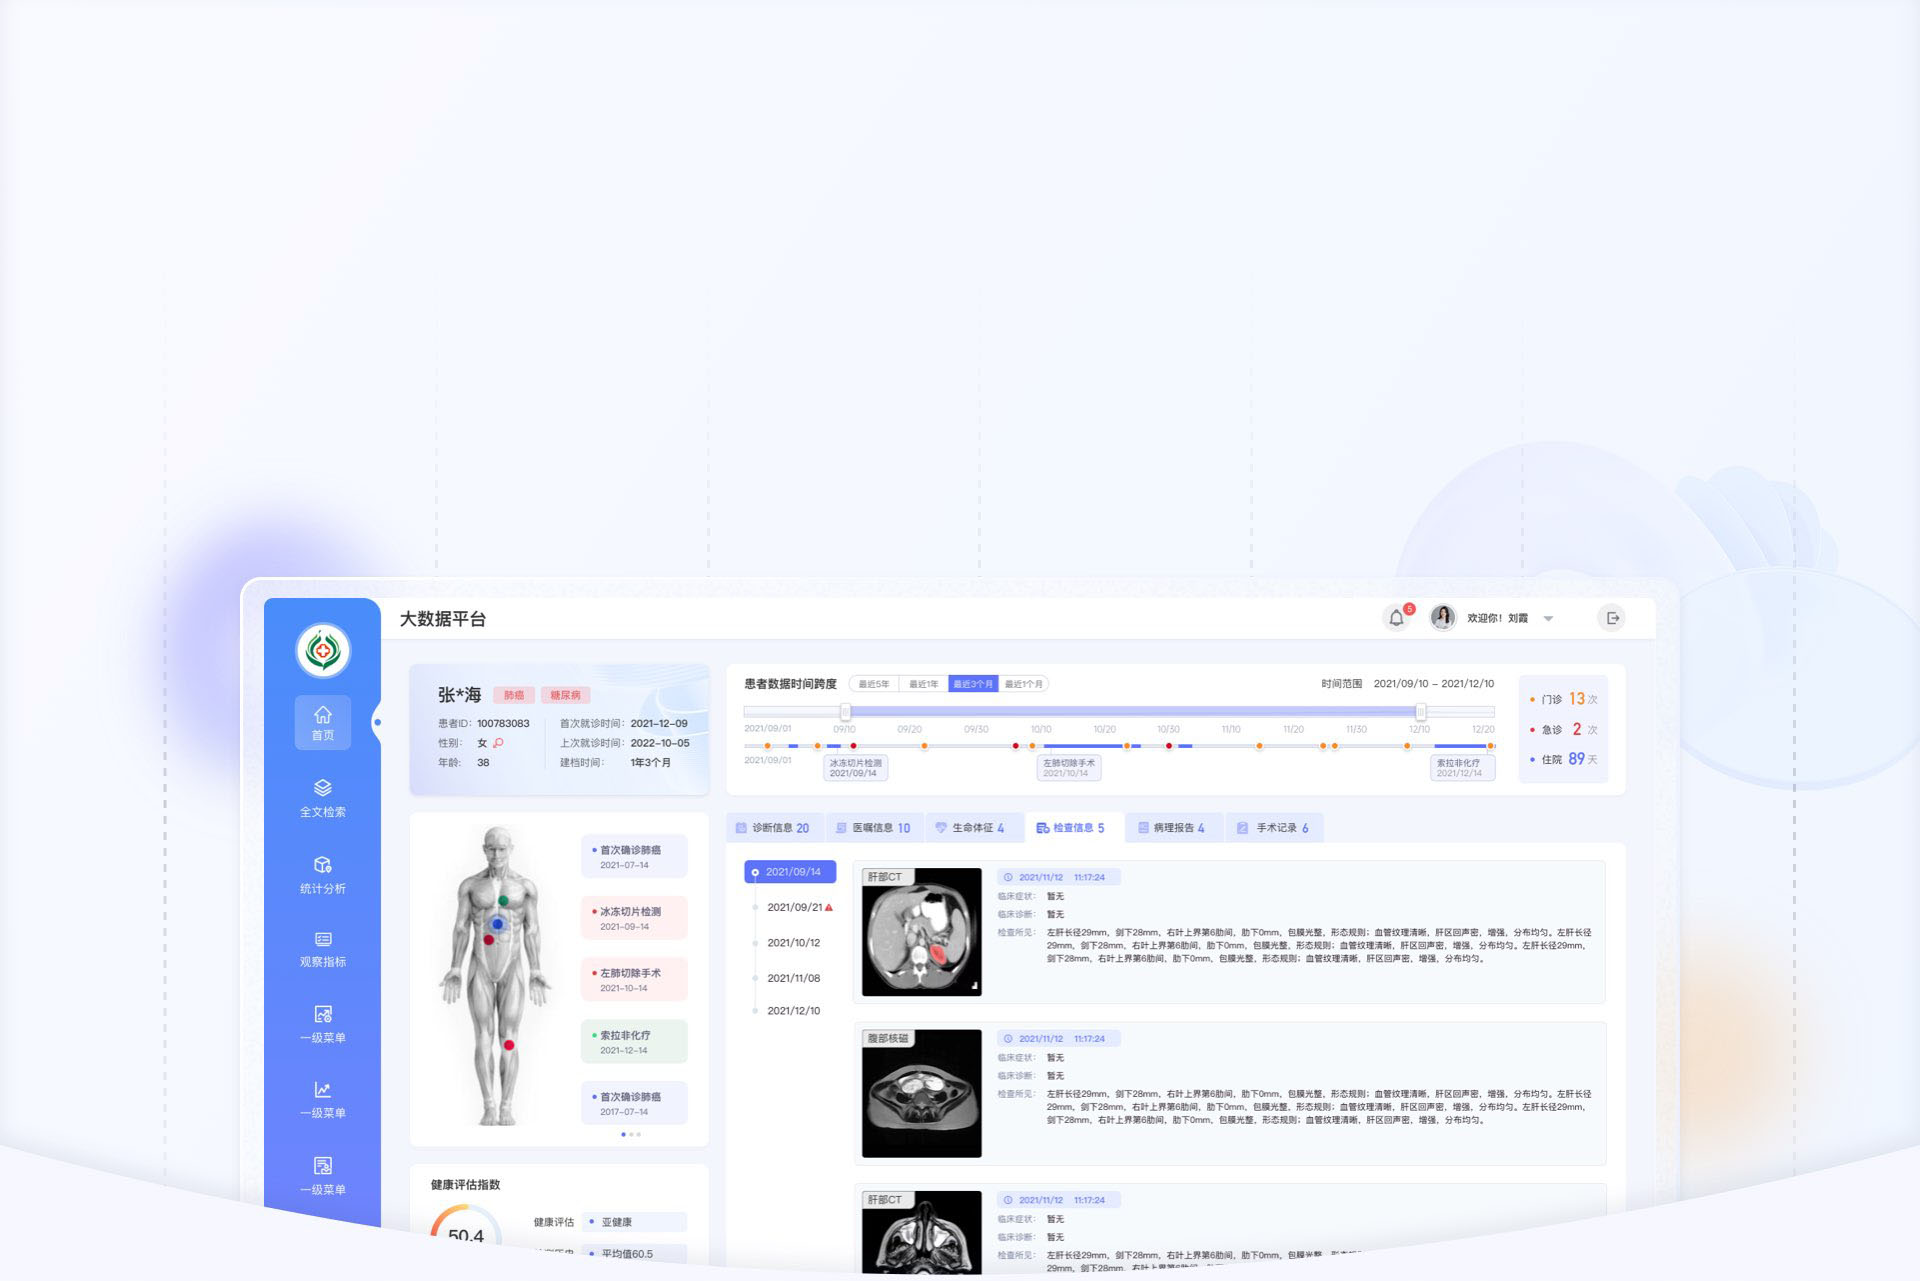Click the left time-range slider handle
Screen dimensions: 1920x1281
point(846,712)
